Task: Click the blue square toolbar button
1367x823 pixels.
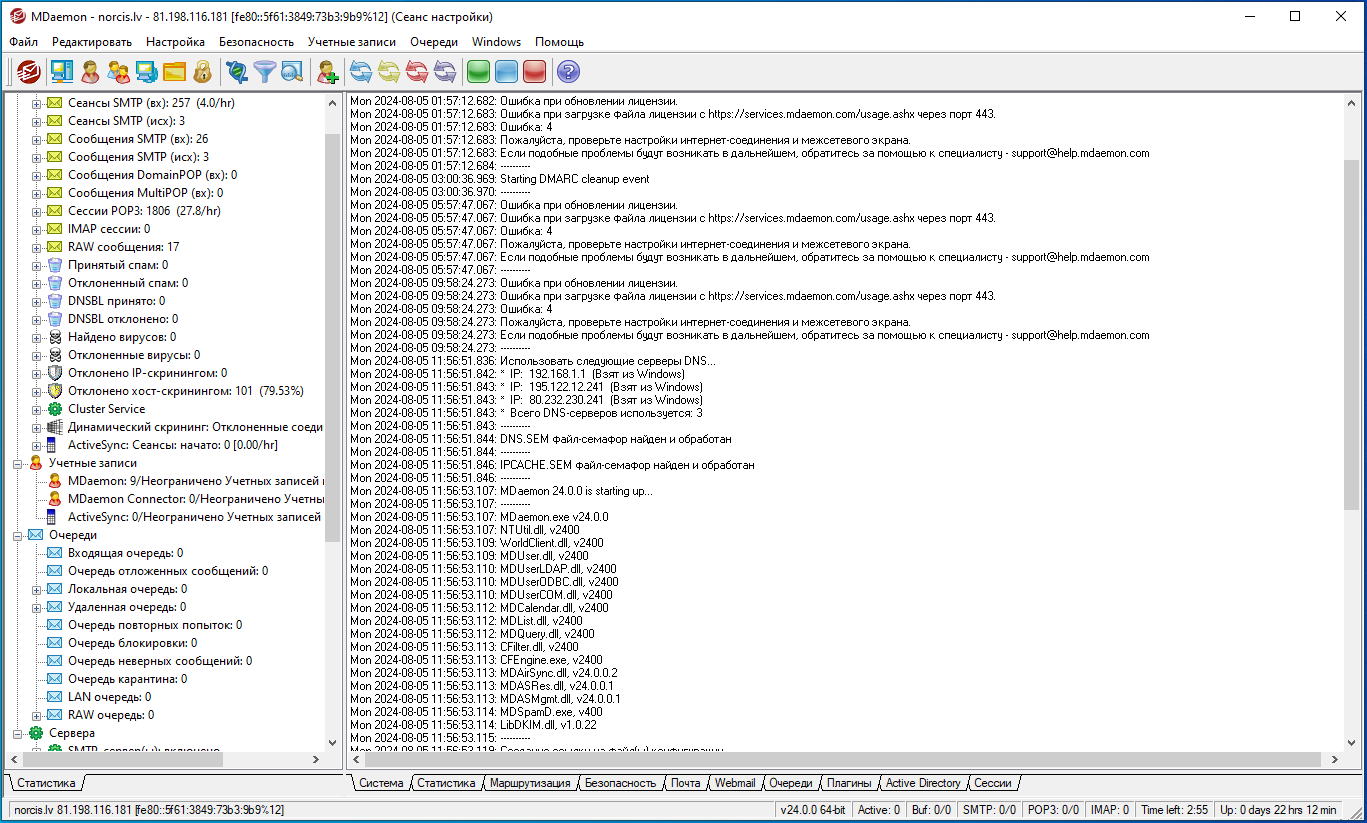Action: 506,72
